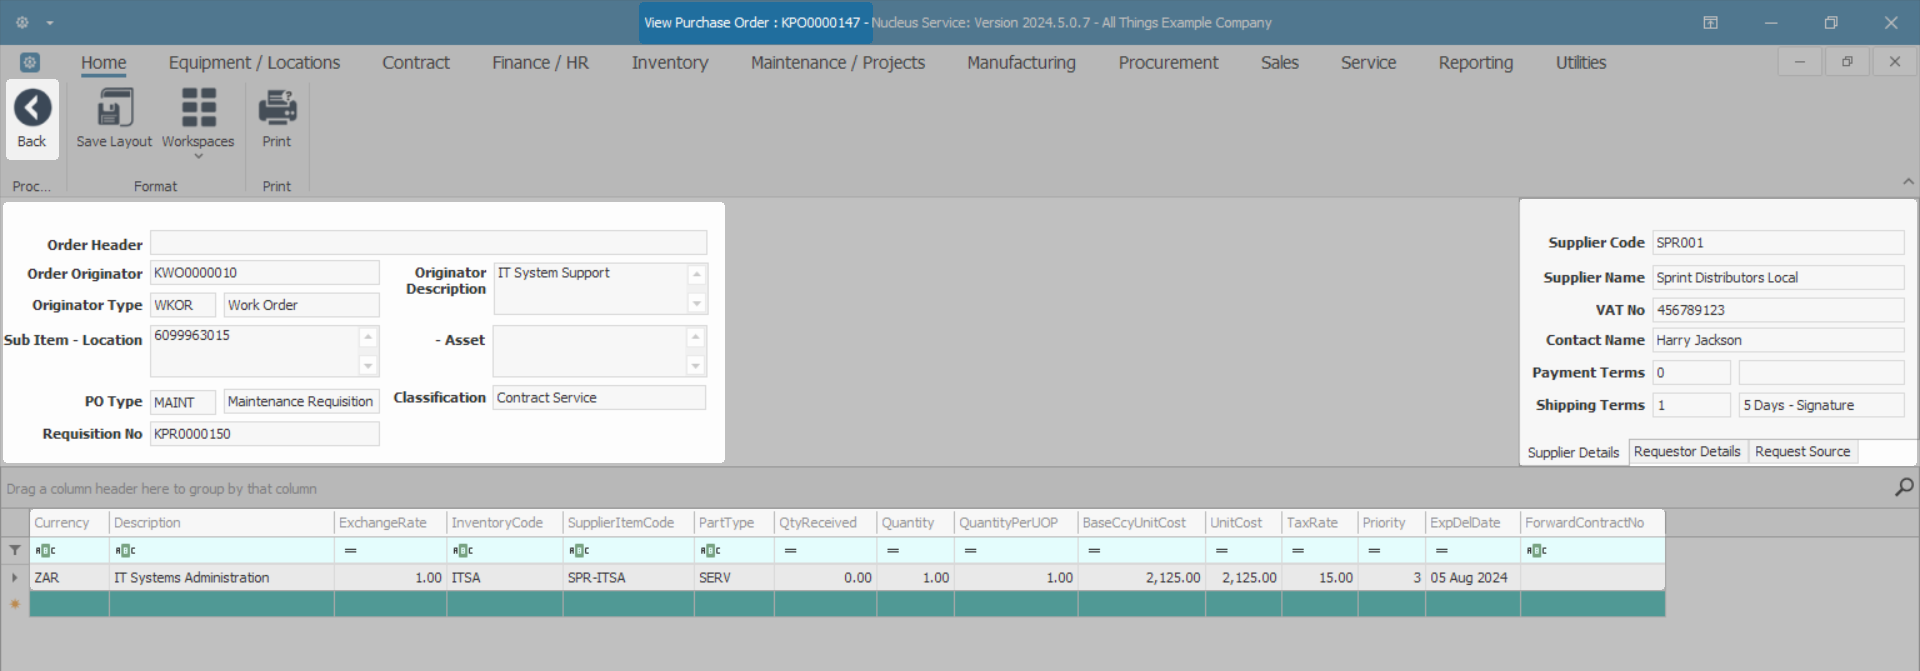Click the Originator Description scroll down arrow
This screenshot has height=671, width=1920.
697,303
